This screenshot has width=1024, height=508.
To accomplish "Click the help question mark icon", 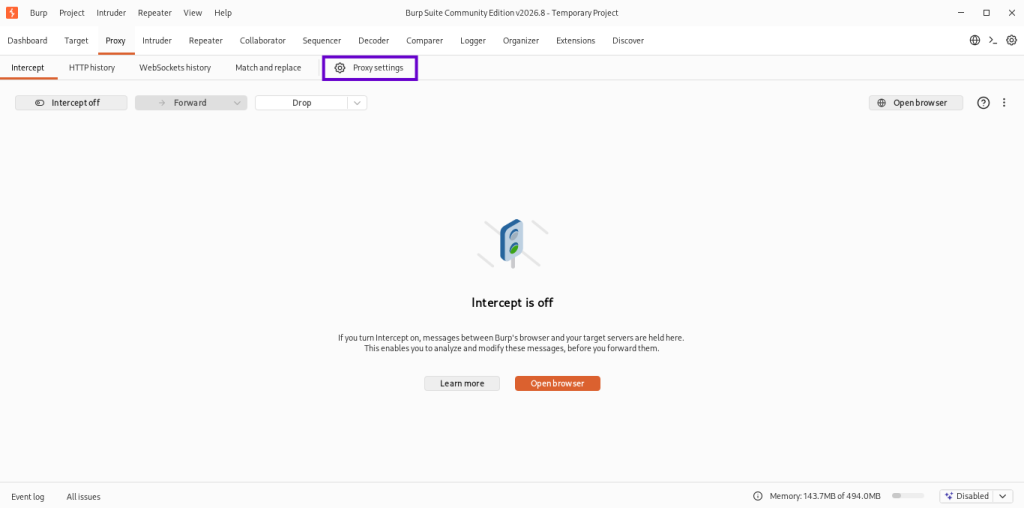I will coord(984,103).
